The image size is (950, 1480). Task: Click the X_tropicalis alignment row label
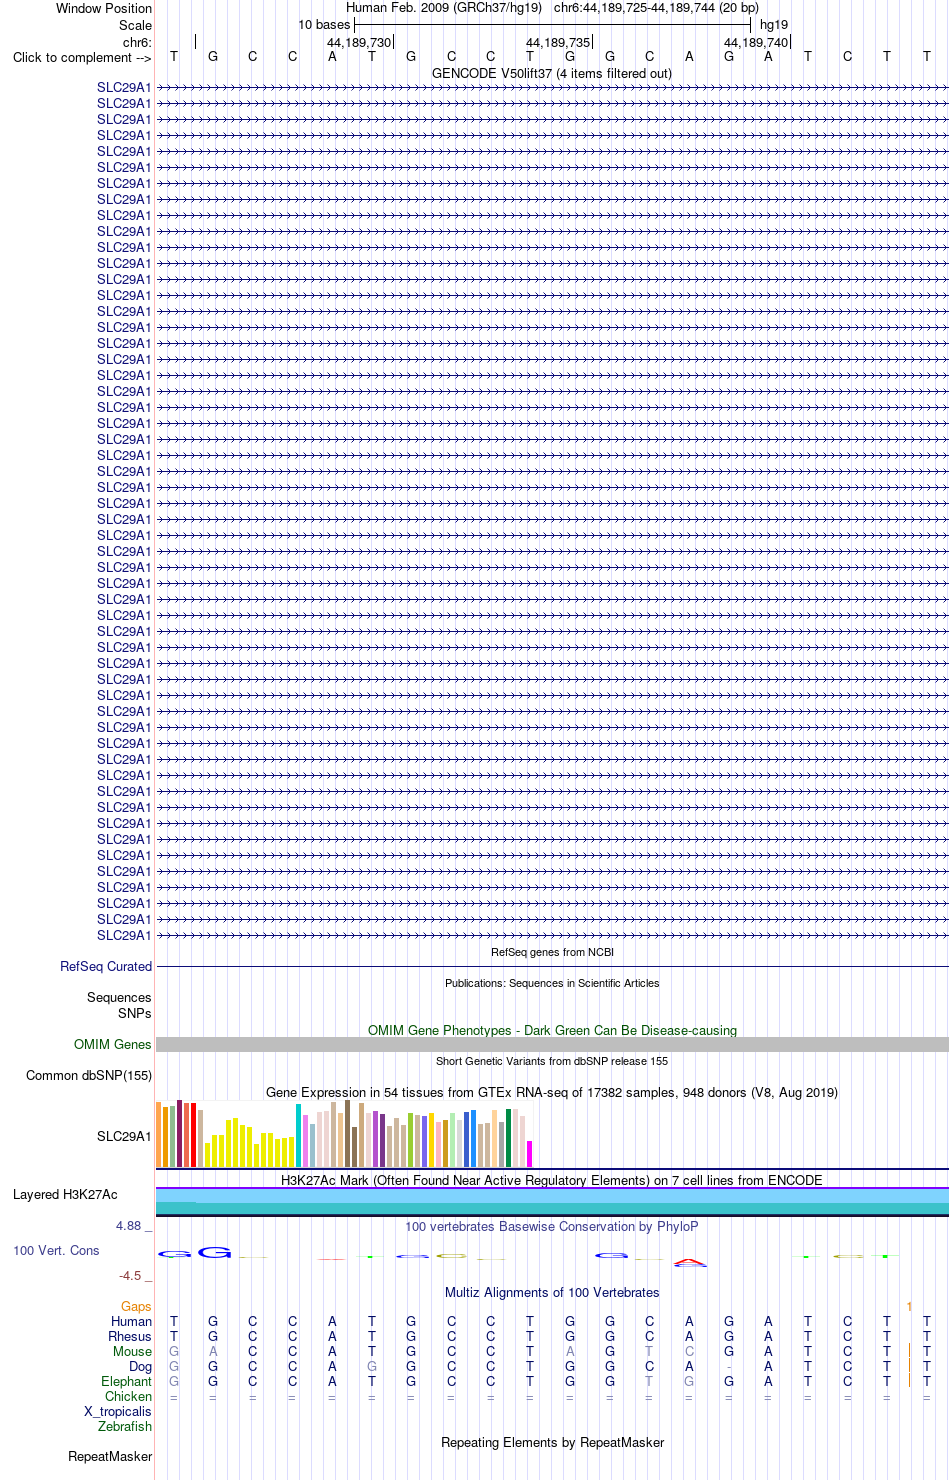(118, 1411)
